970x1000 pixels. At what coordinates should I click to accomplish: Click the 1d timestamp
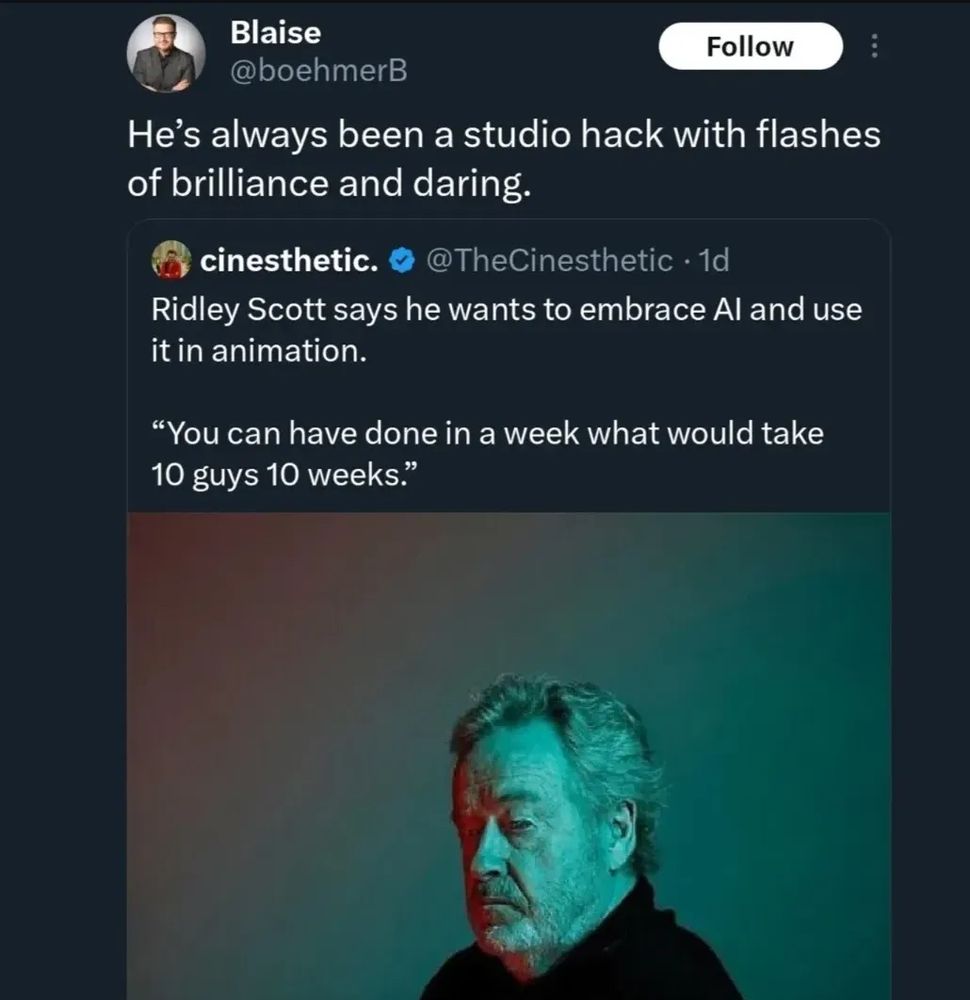pyautogui.click(x=715, y=261)
